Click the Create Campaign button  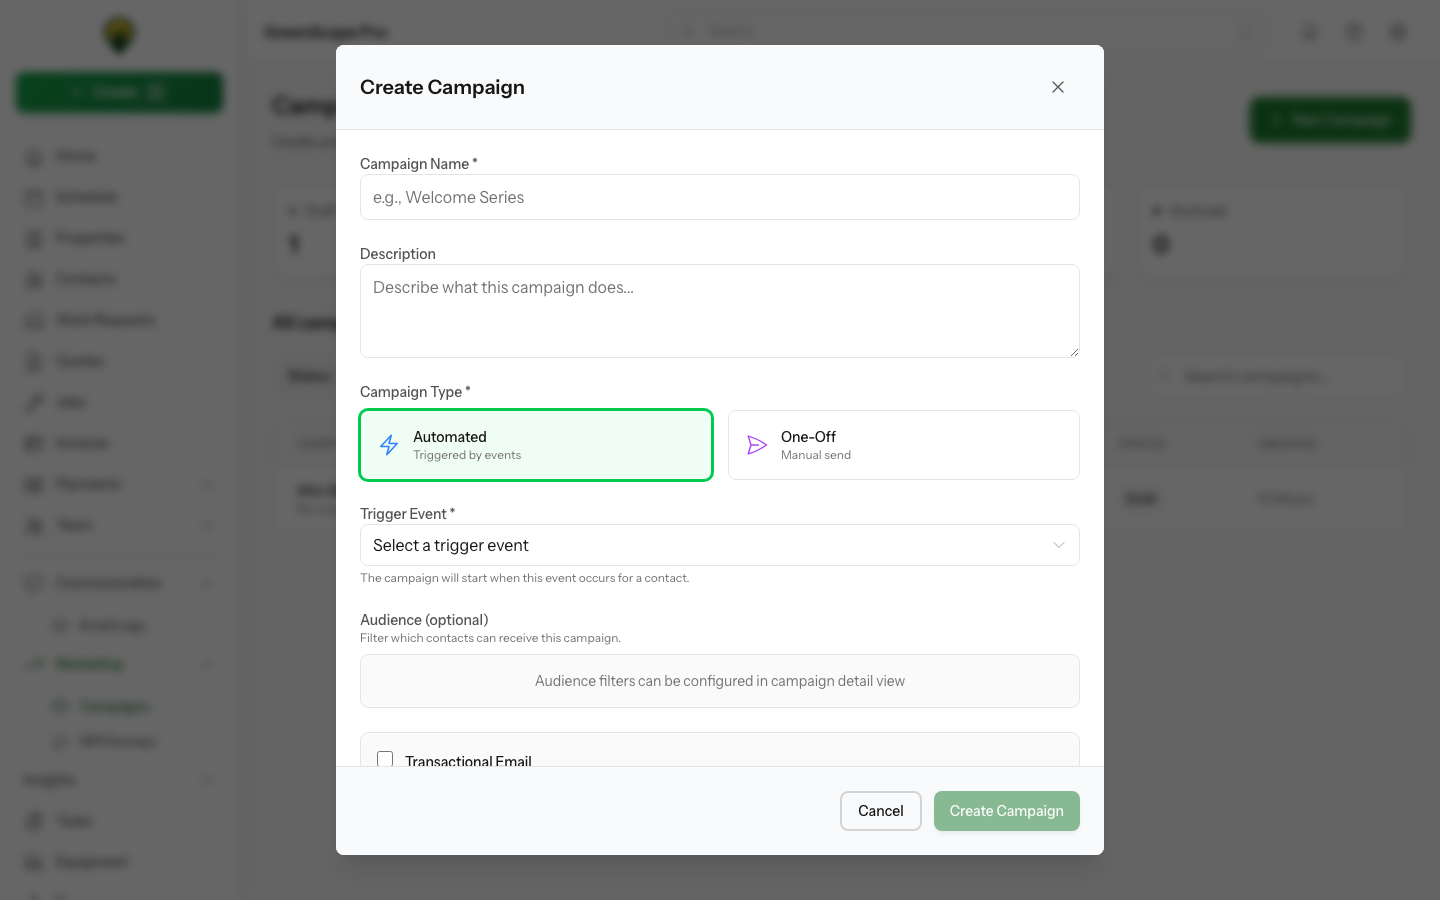click(x=1006, y=811)
